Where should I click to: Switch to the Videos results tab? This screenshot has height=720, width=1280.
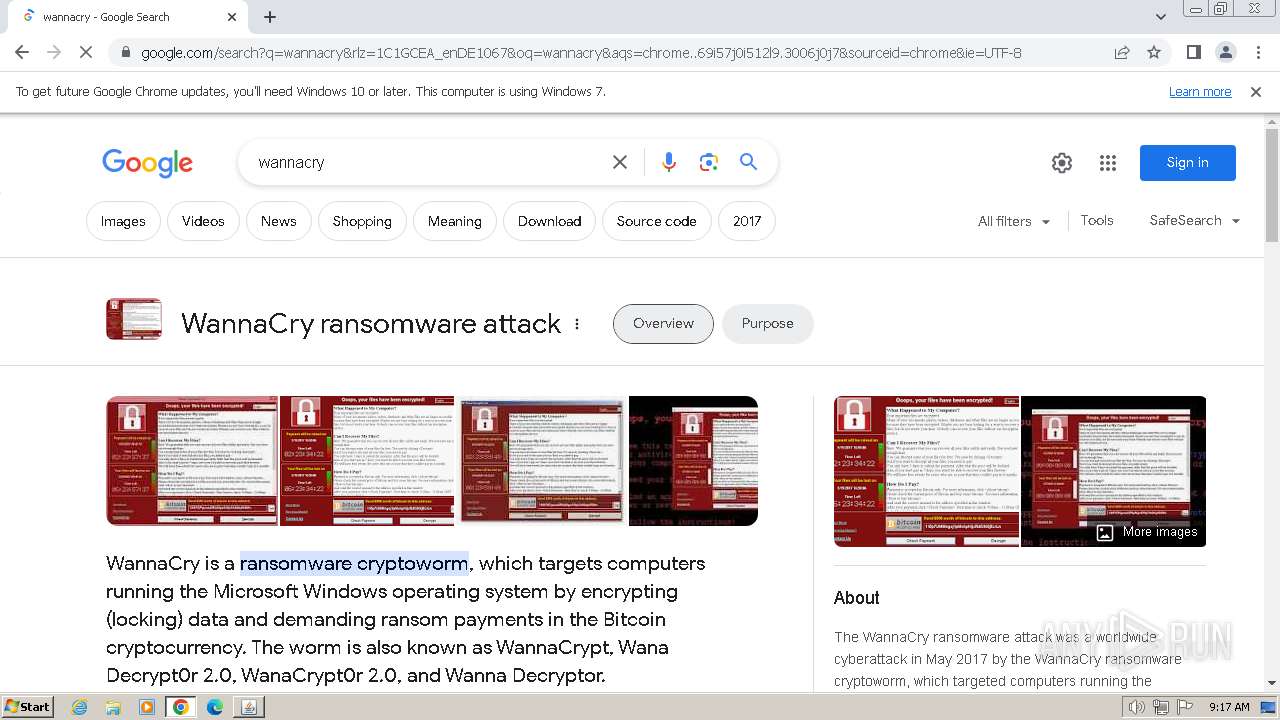(x=203, y=221)
